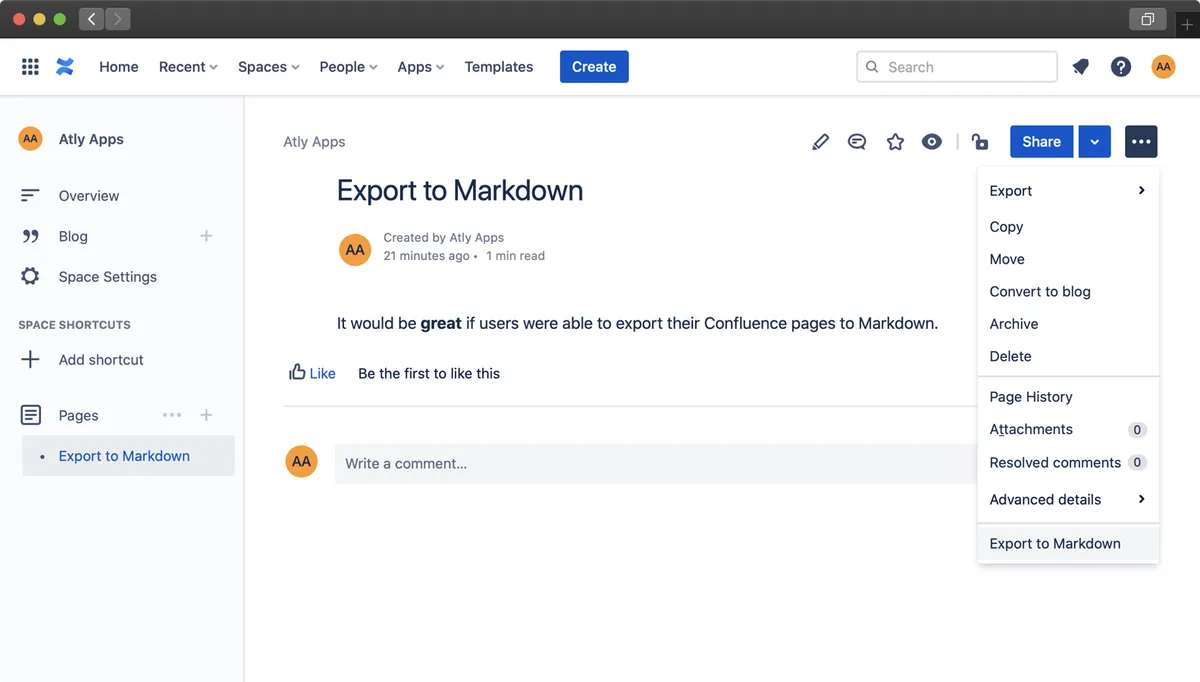Choose Export to Markdown menu item
The width and height of the screenshot is (1200, 682).
pos(1068,544)
